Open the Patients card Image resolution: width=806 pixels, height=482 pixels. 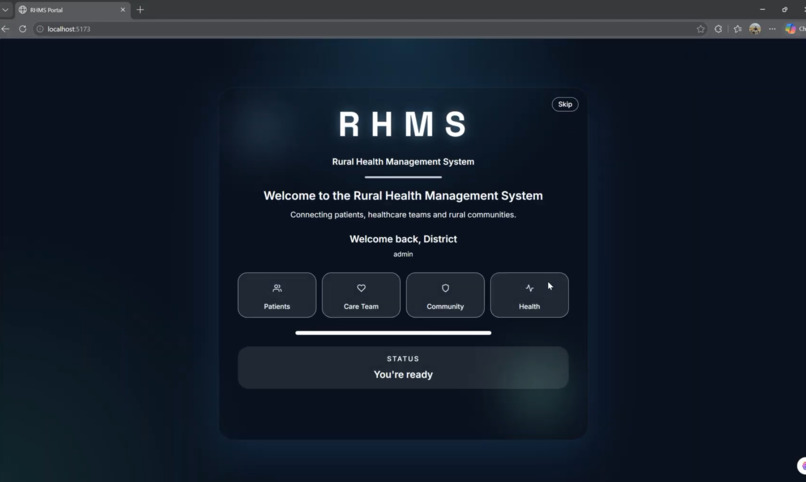point(277,295)
